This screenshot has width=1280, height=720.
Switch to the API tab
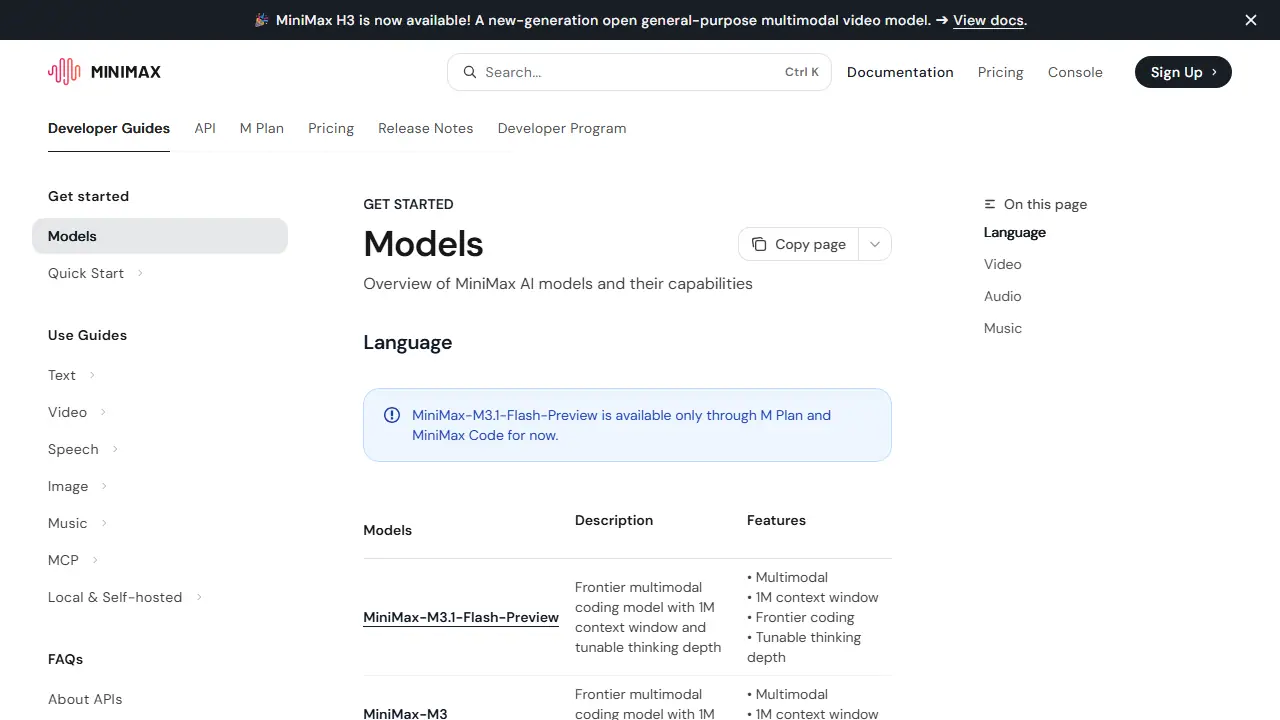pos(205,128)
